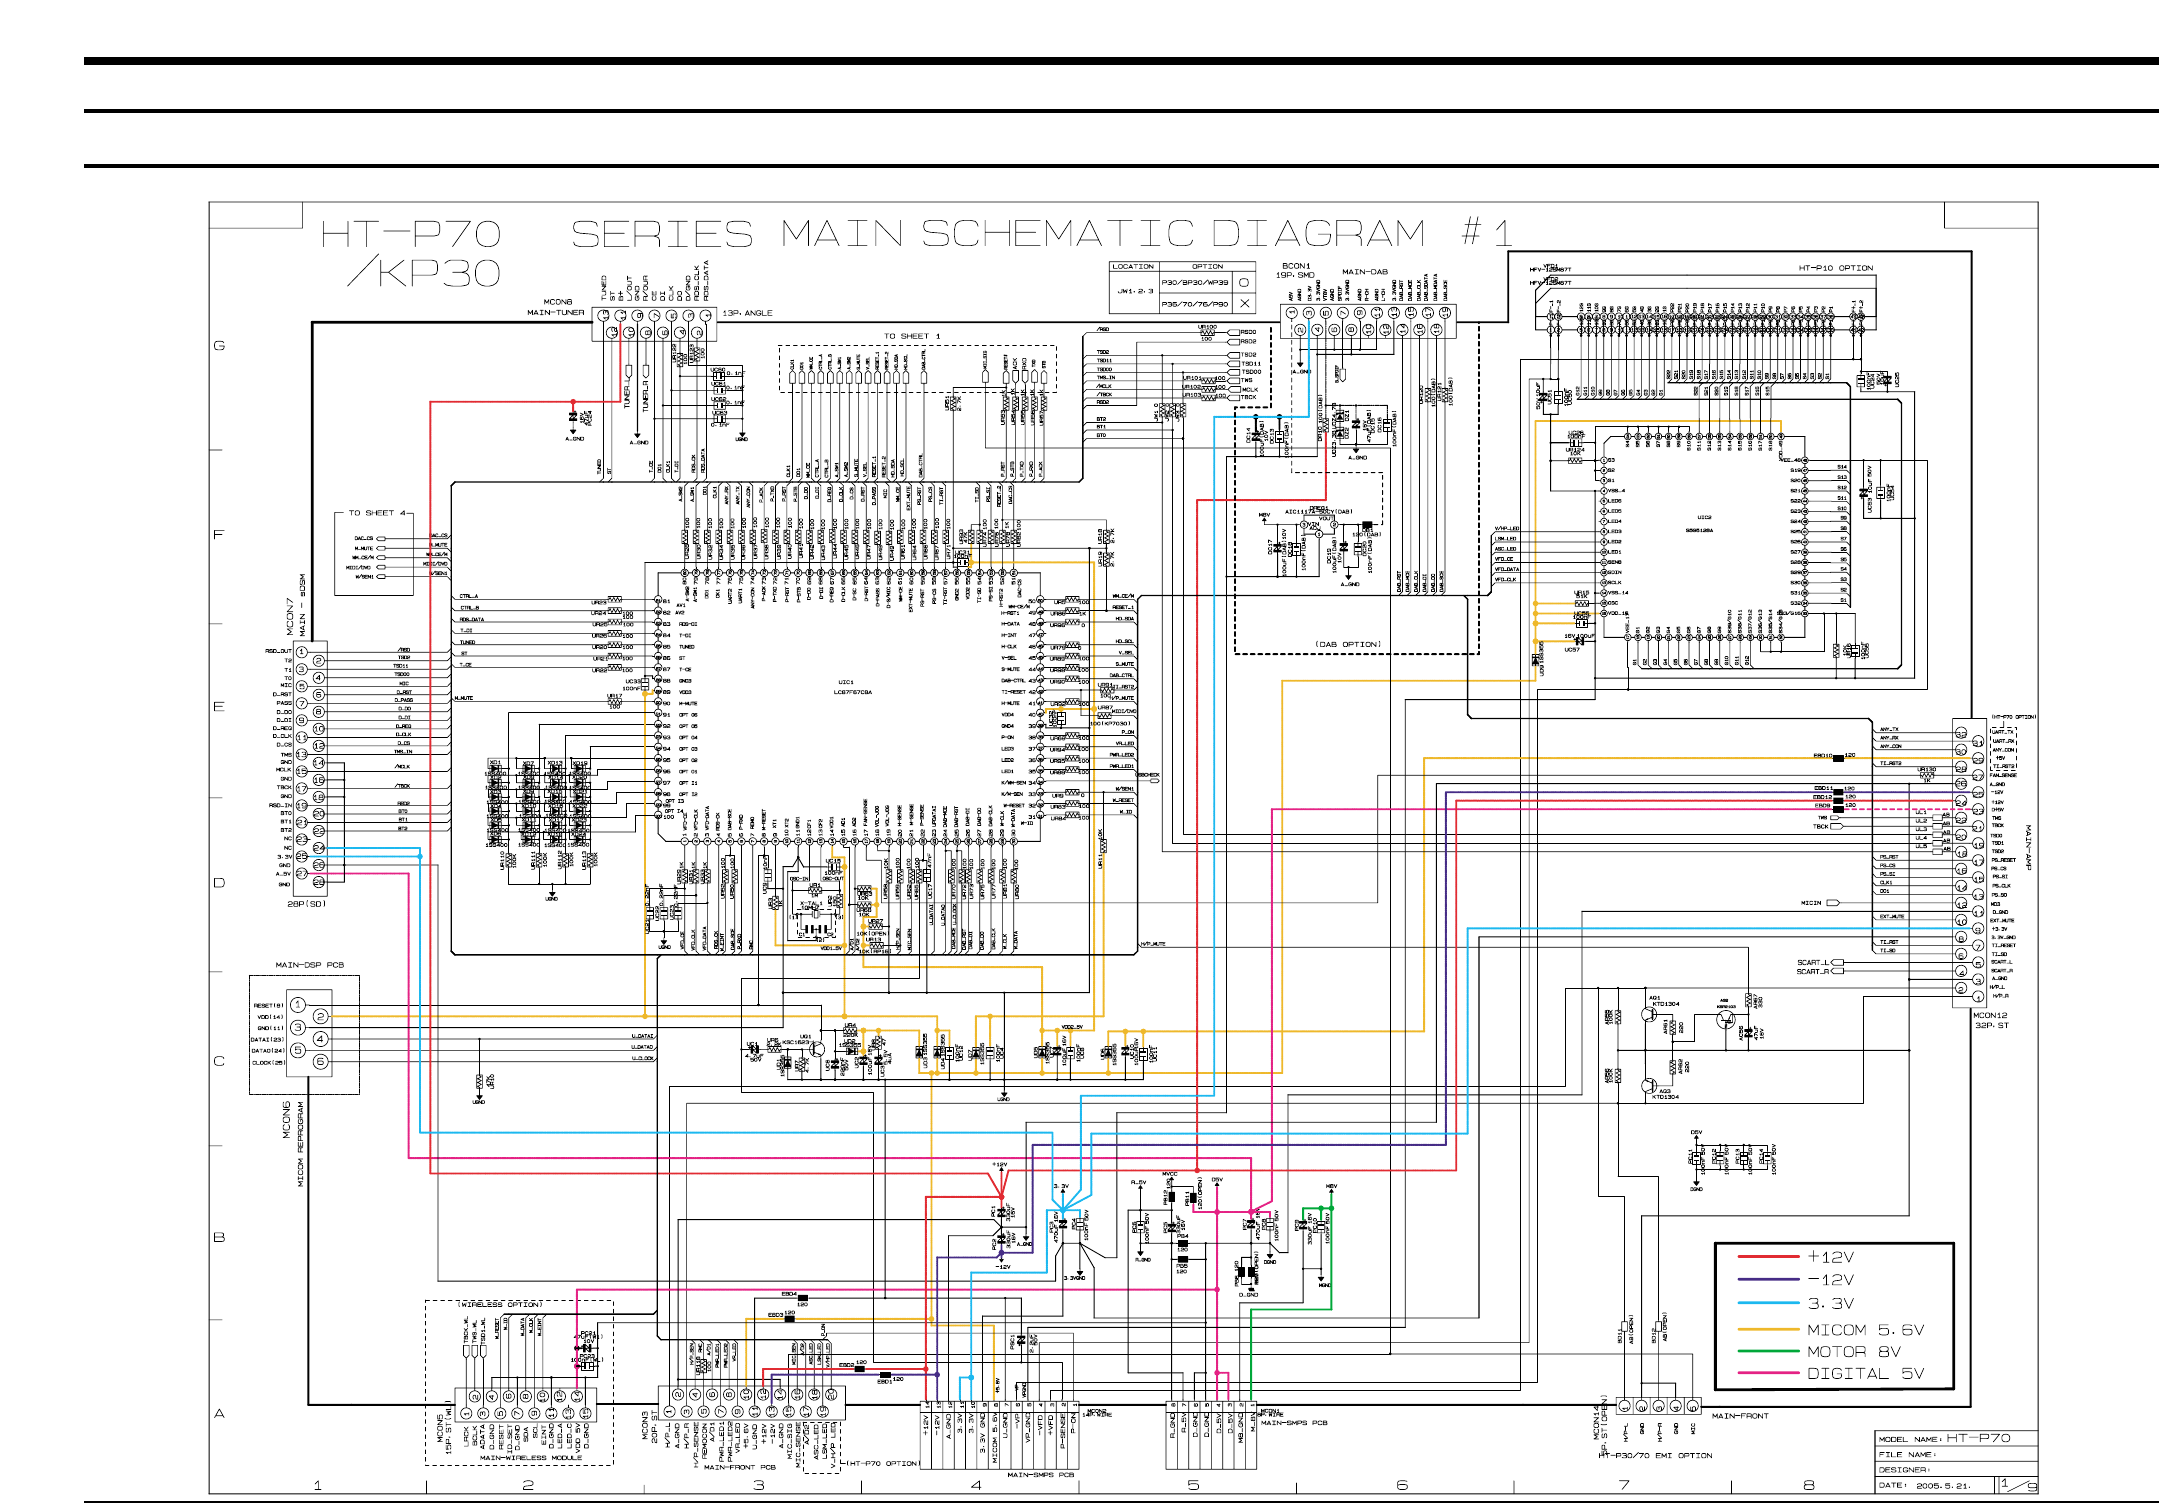This screenshot has width=2159, height=1503.
Task: Click the "P30/BP30/WP39" table cell
Action: pyautogui.click(x=1195, y=283)
